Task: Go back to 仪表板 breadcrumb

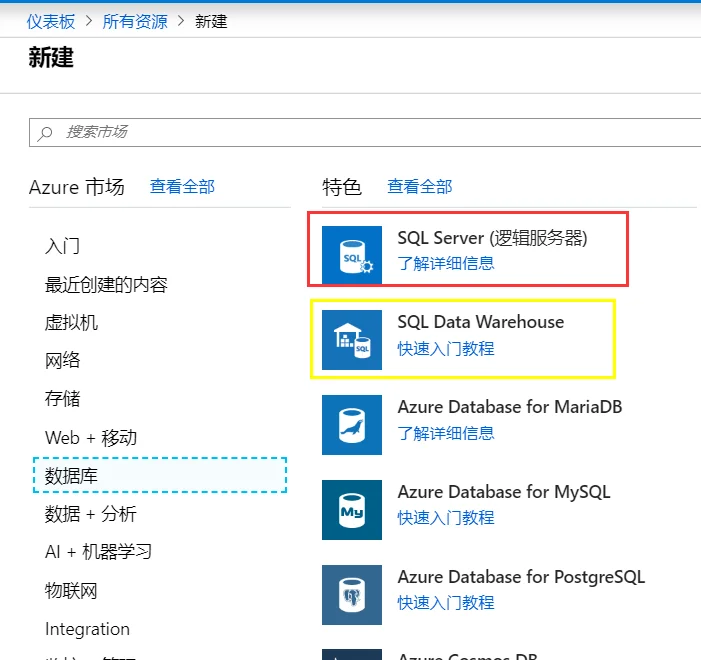Action: (51, 21)
